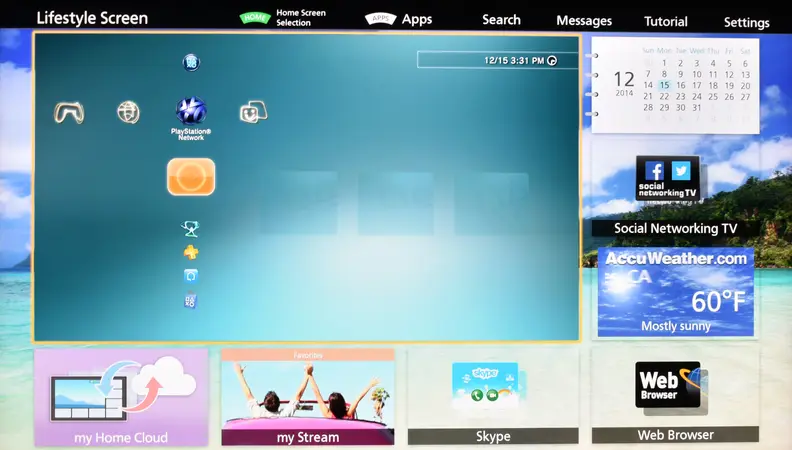Click the Favorites header on my Stream
Viewport: 792px width, 450px height.
(308, 355)
